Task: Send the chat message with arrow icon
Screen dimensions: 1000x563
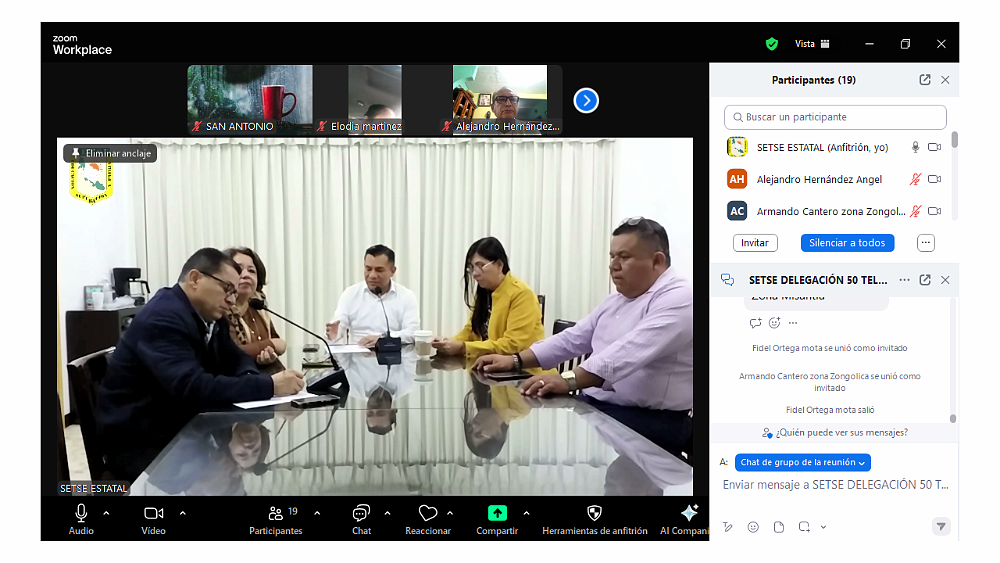Action: [x=940, y=526]
